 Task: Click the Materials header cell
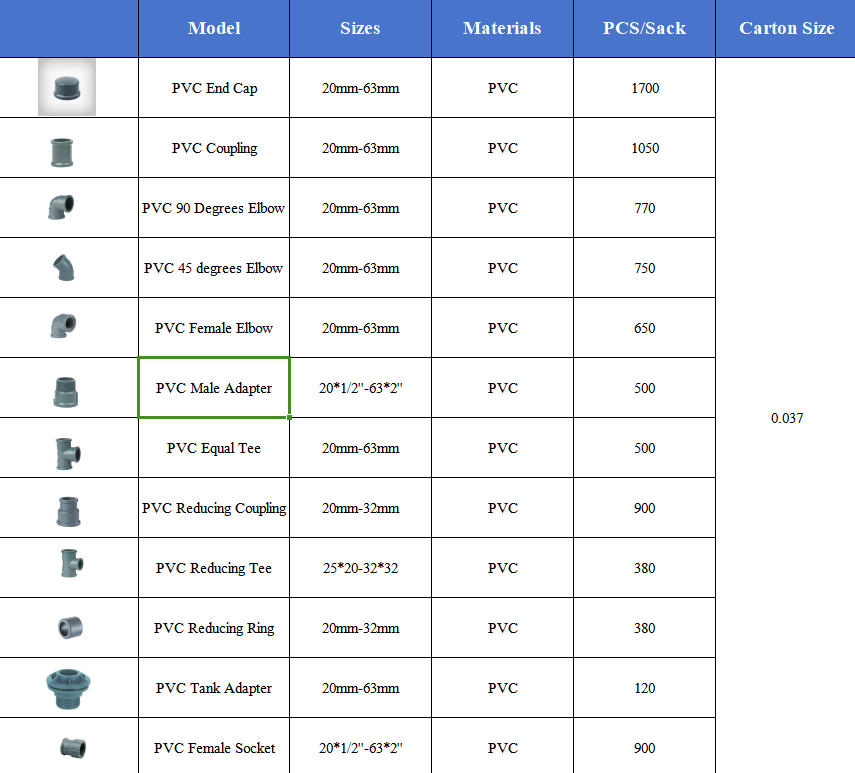pos(502,28)
